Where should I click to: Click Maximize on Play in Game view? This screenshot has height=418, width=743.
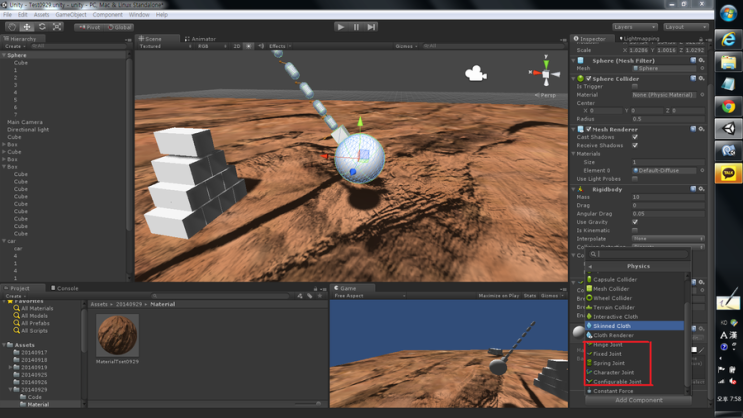[x=498, y=296]
